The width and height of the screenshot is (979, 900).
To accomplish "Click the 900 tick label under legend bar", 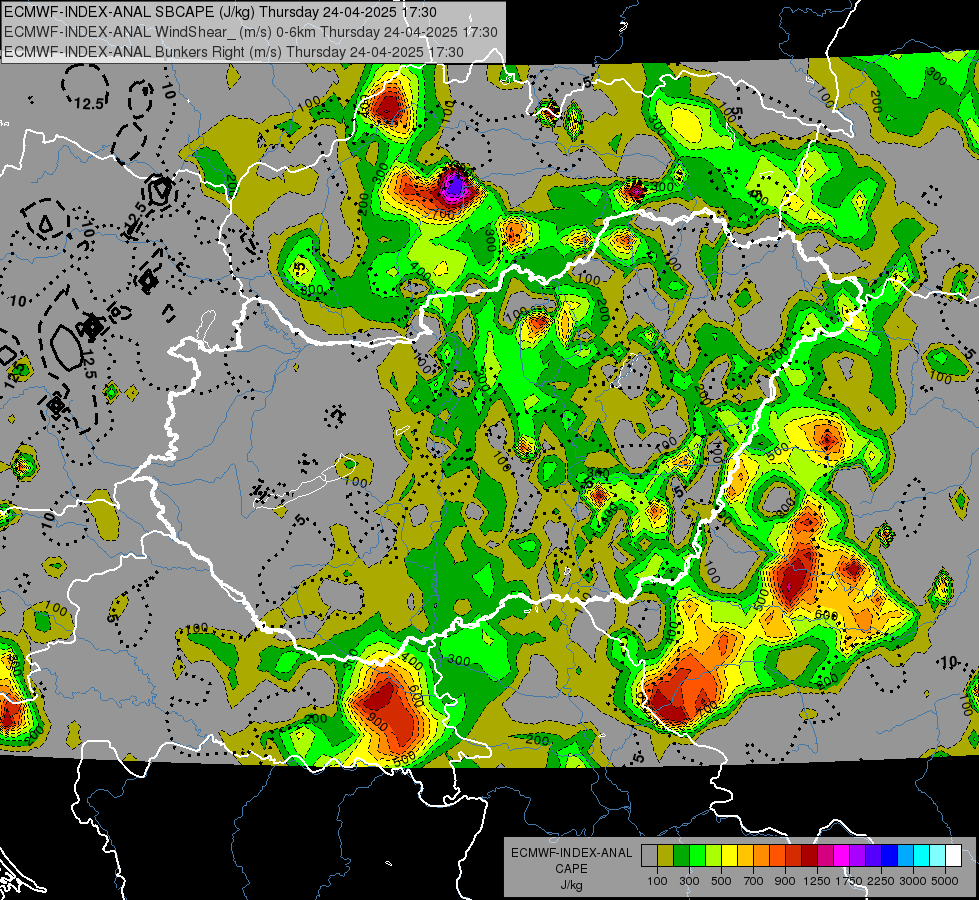I will pos(785,881).
